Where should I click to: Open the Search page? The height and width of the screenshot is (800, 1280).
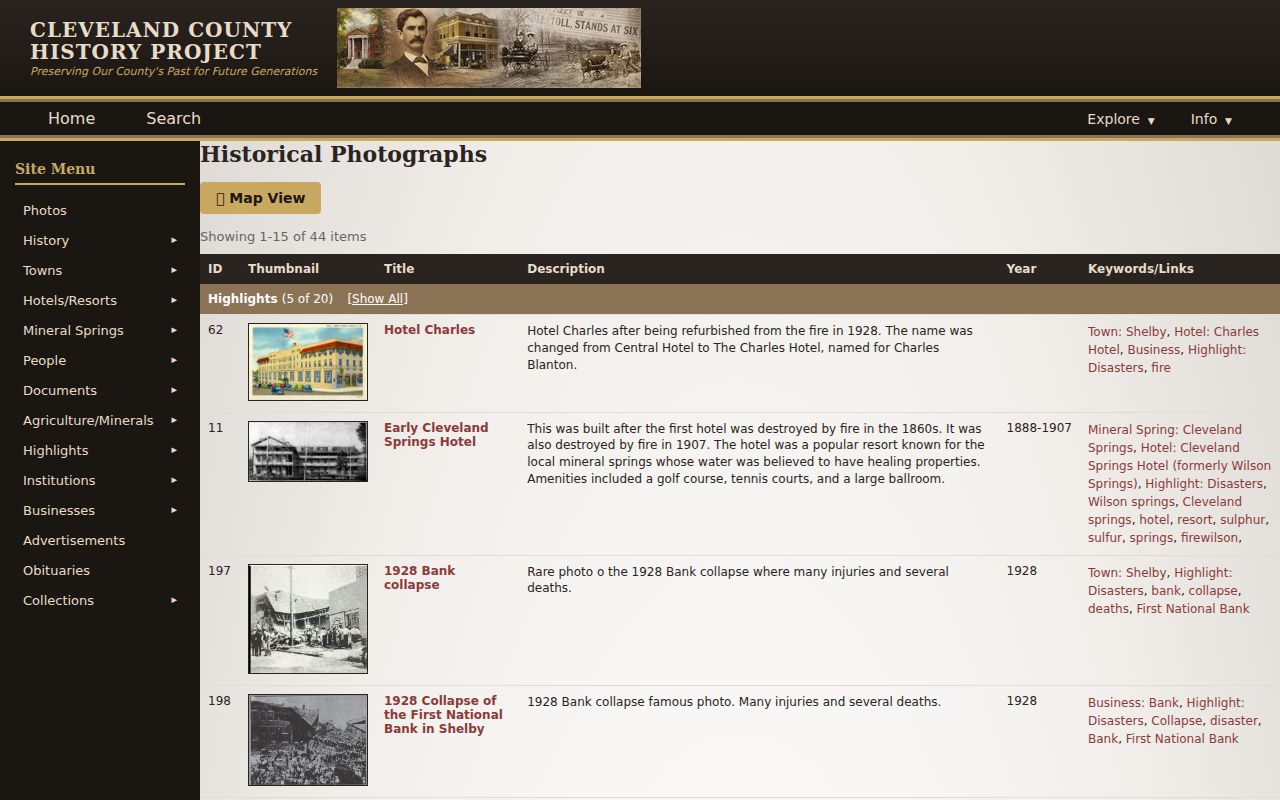point(173,118)
